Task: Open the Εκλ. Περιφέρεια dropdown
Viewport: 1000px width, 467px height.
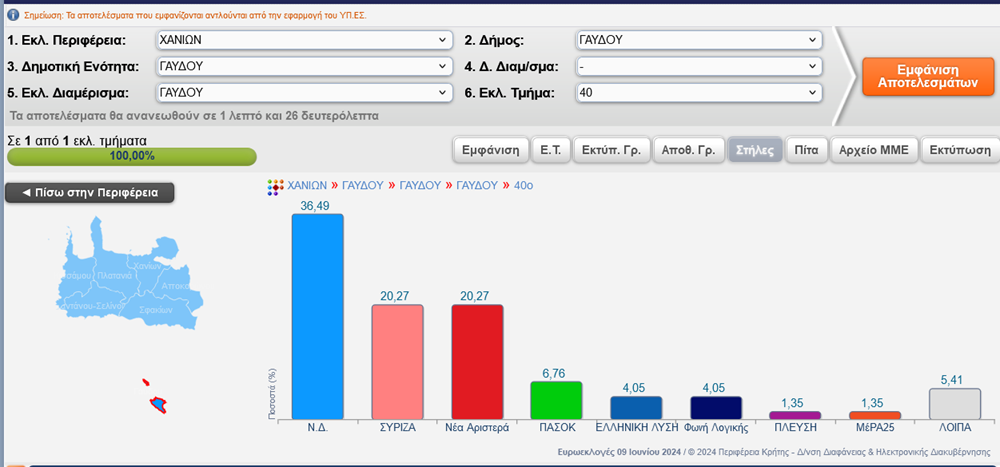Action: (x=303, y=40)
